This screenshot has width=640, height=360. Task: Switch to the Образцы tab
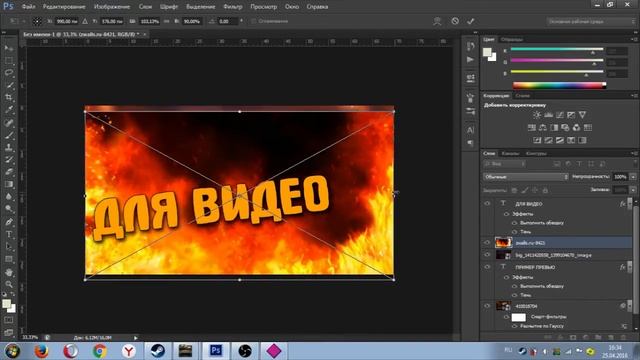(512, 40)
